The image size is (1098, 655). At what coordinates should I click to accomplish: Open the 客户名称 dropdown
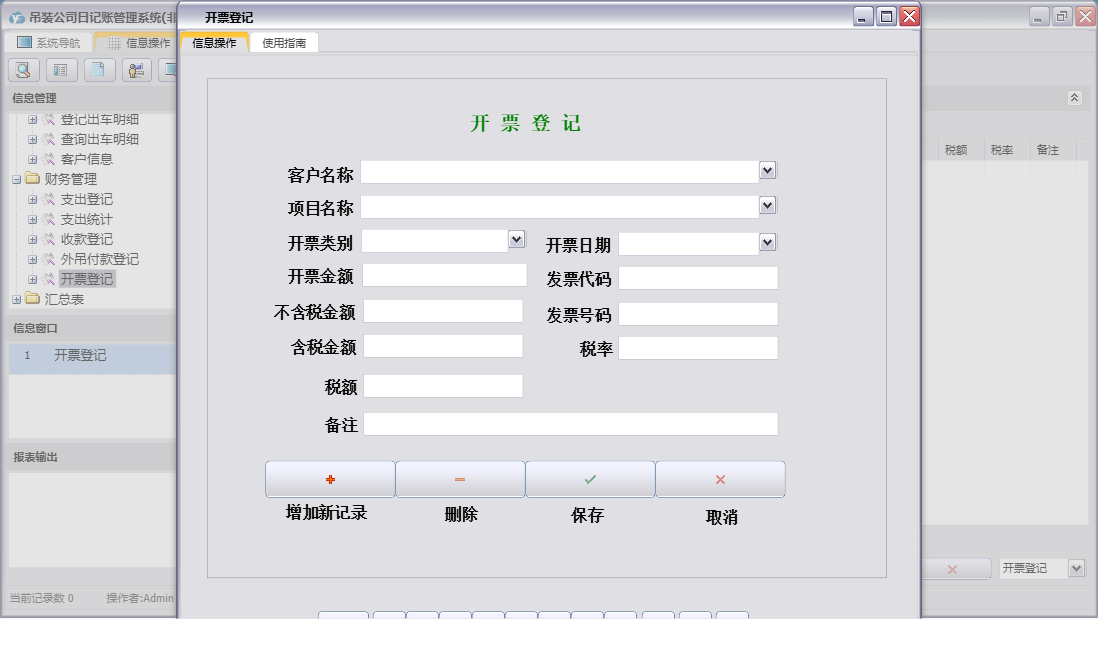click(x=767, y=170)
